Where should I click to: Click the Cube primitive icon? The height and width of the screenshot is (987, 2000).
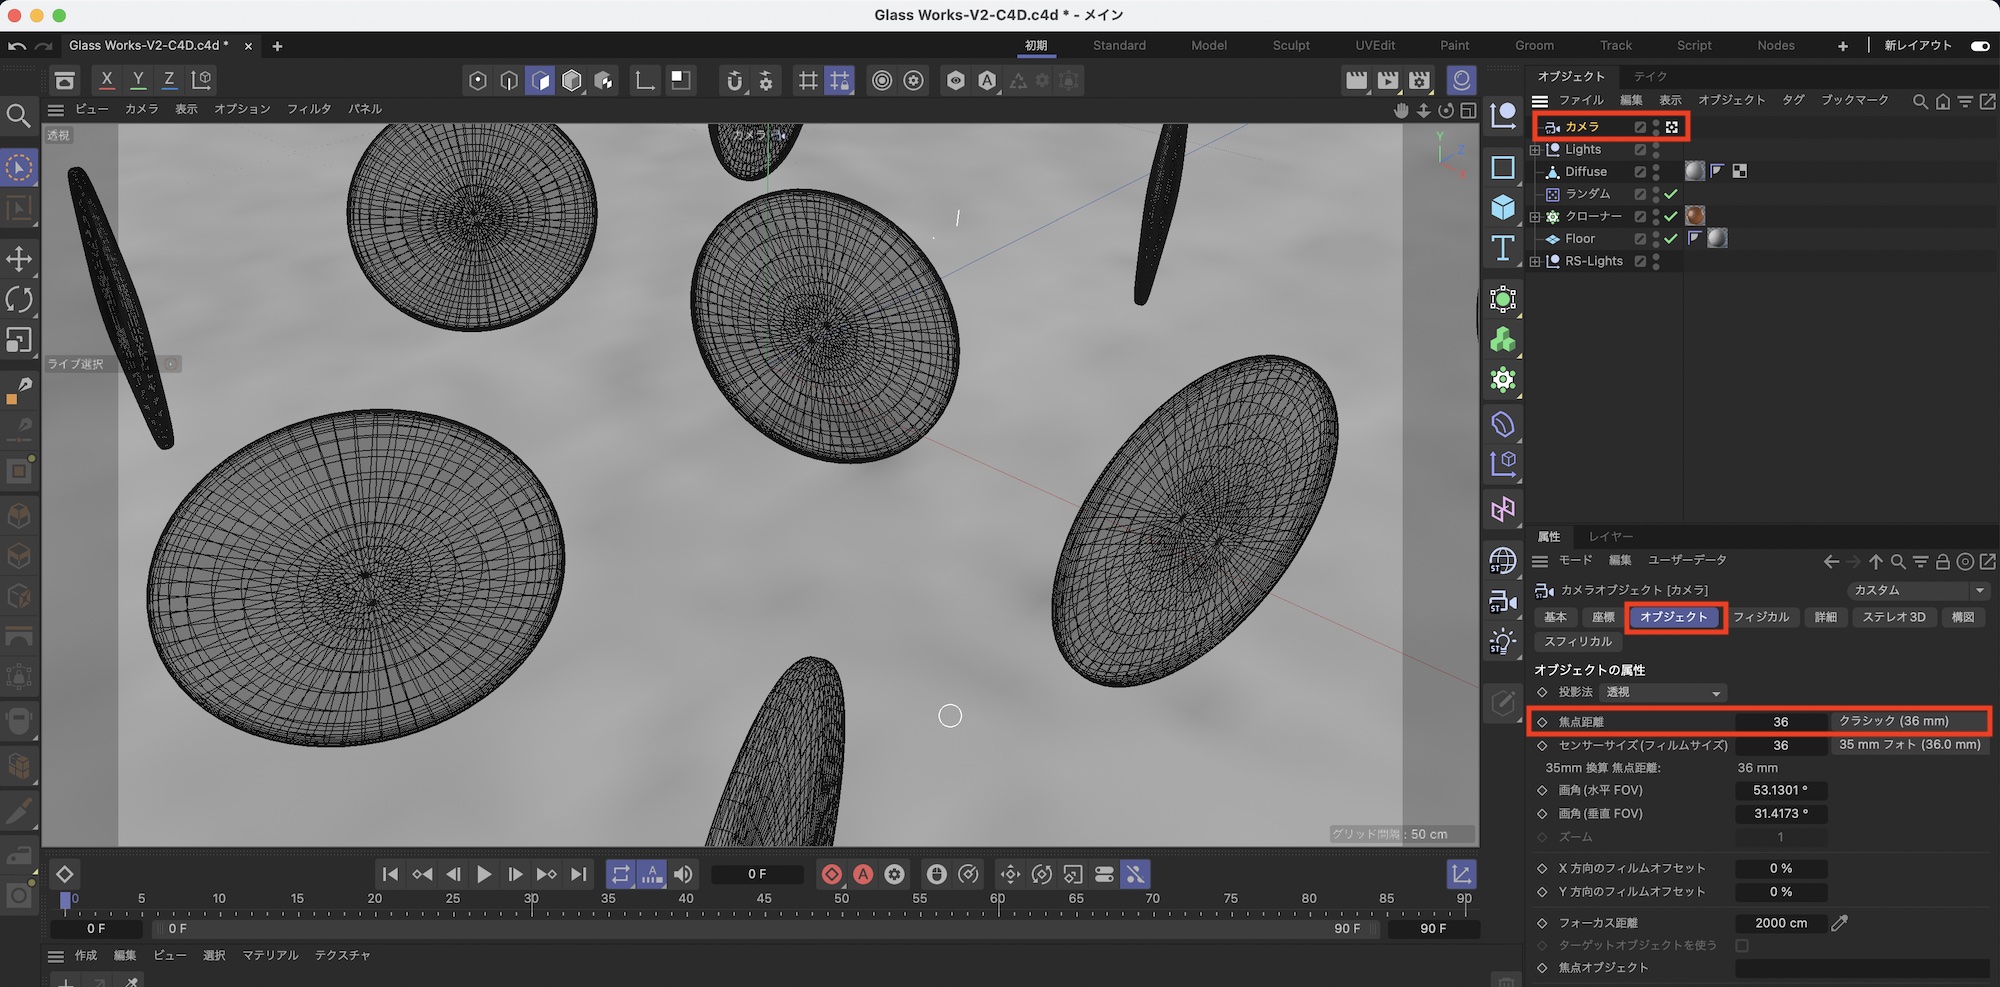pyautogui.click(x=1502, y=207)
